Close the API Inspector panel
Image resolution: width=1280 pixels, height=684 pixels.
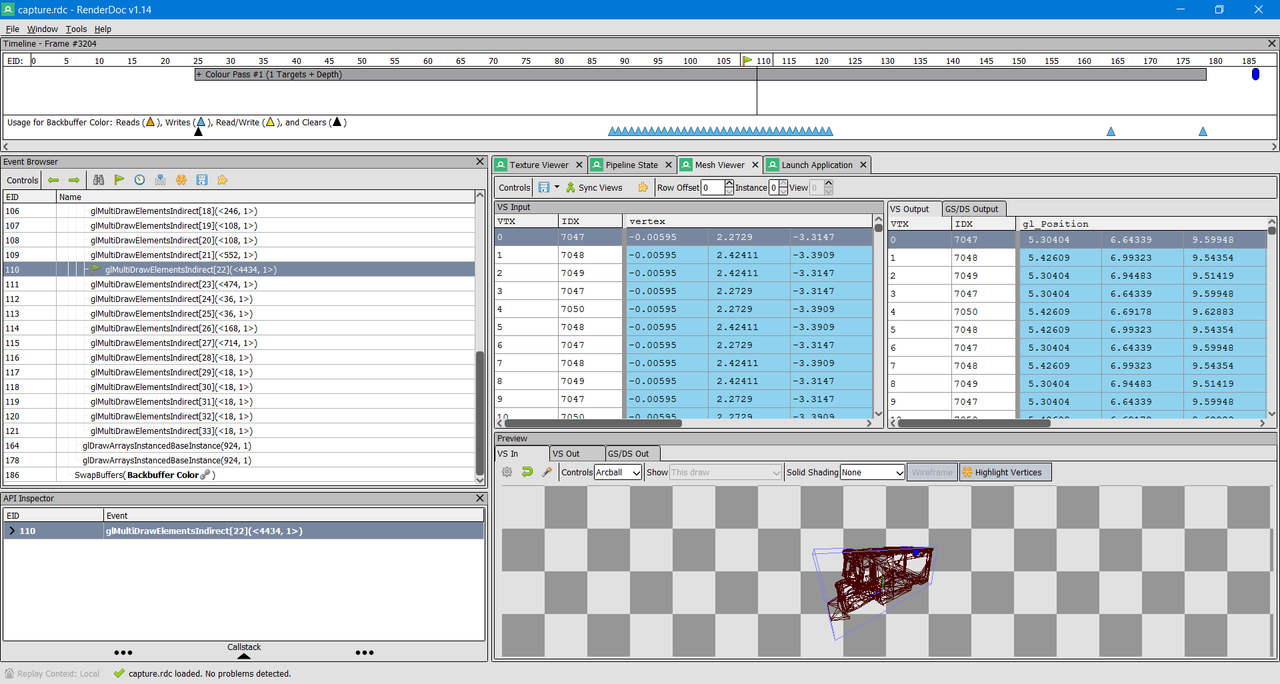click(x=479, y=498)
